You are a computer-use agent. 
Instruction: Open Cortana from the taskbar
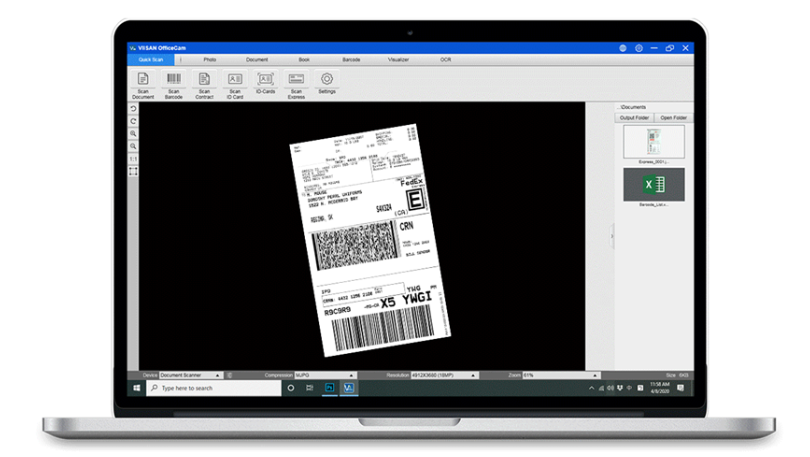click(x=291, y=388)
